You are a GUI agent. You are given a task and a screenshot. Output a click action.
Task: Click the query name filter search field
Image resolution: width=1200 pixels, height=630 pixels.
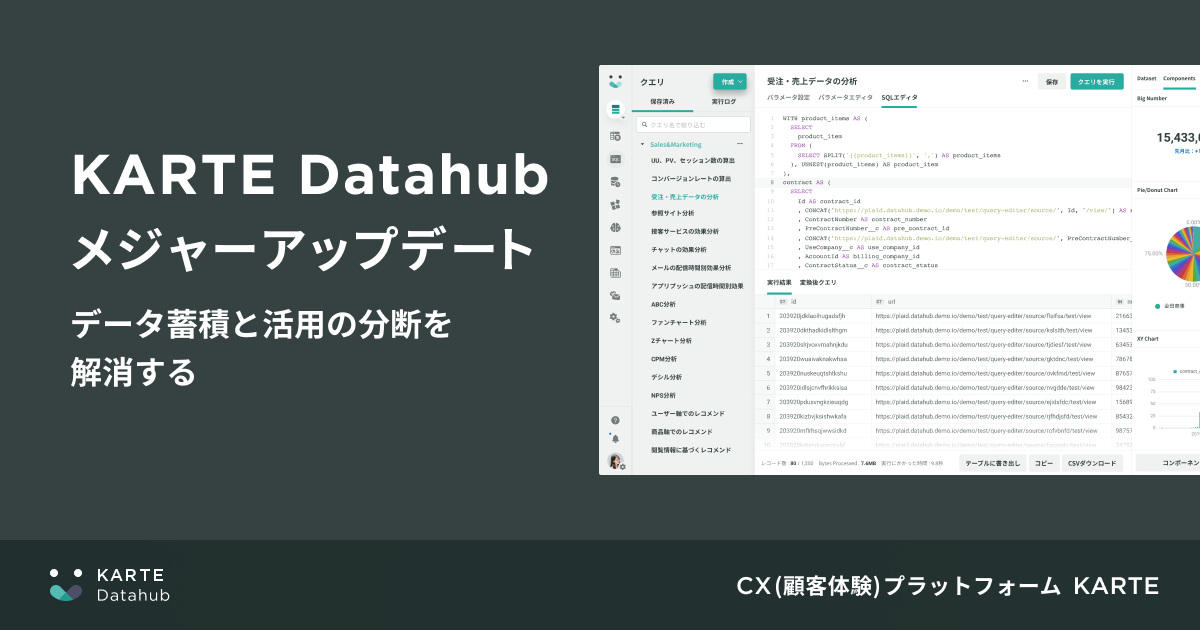point(693,125)
